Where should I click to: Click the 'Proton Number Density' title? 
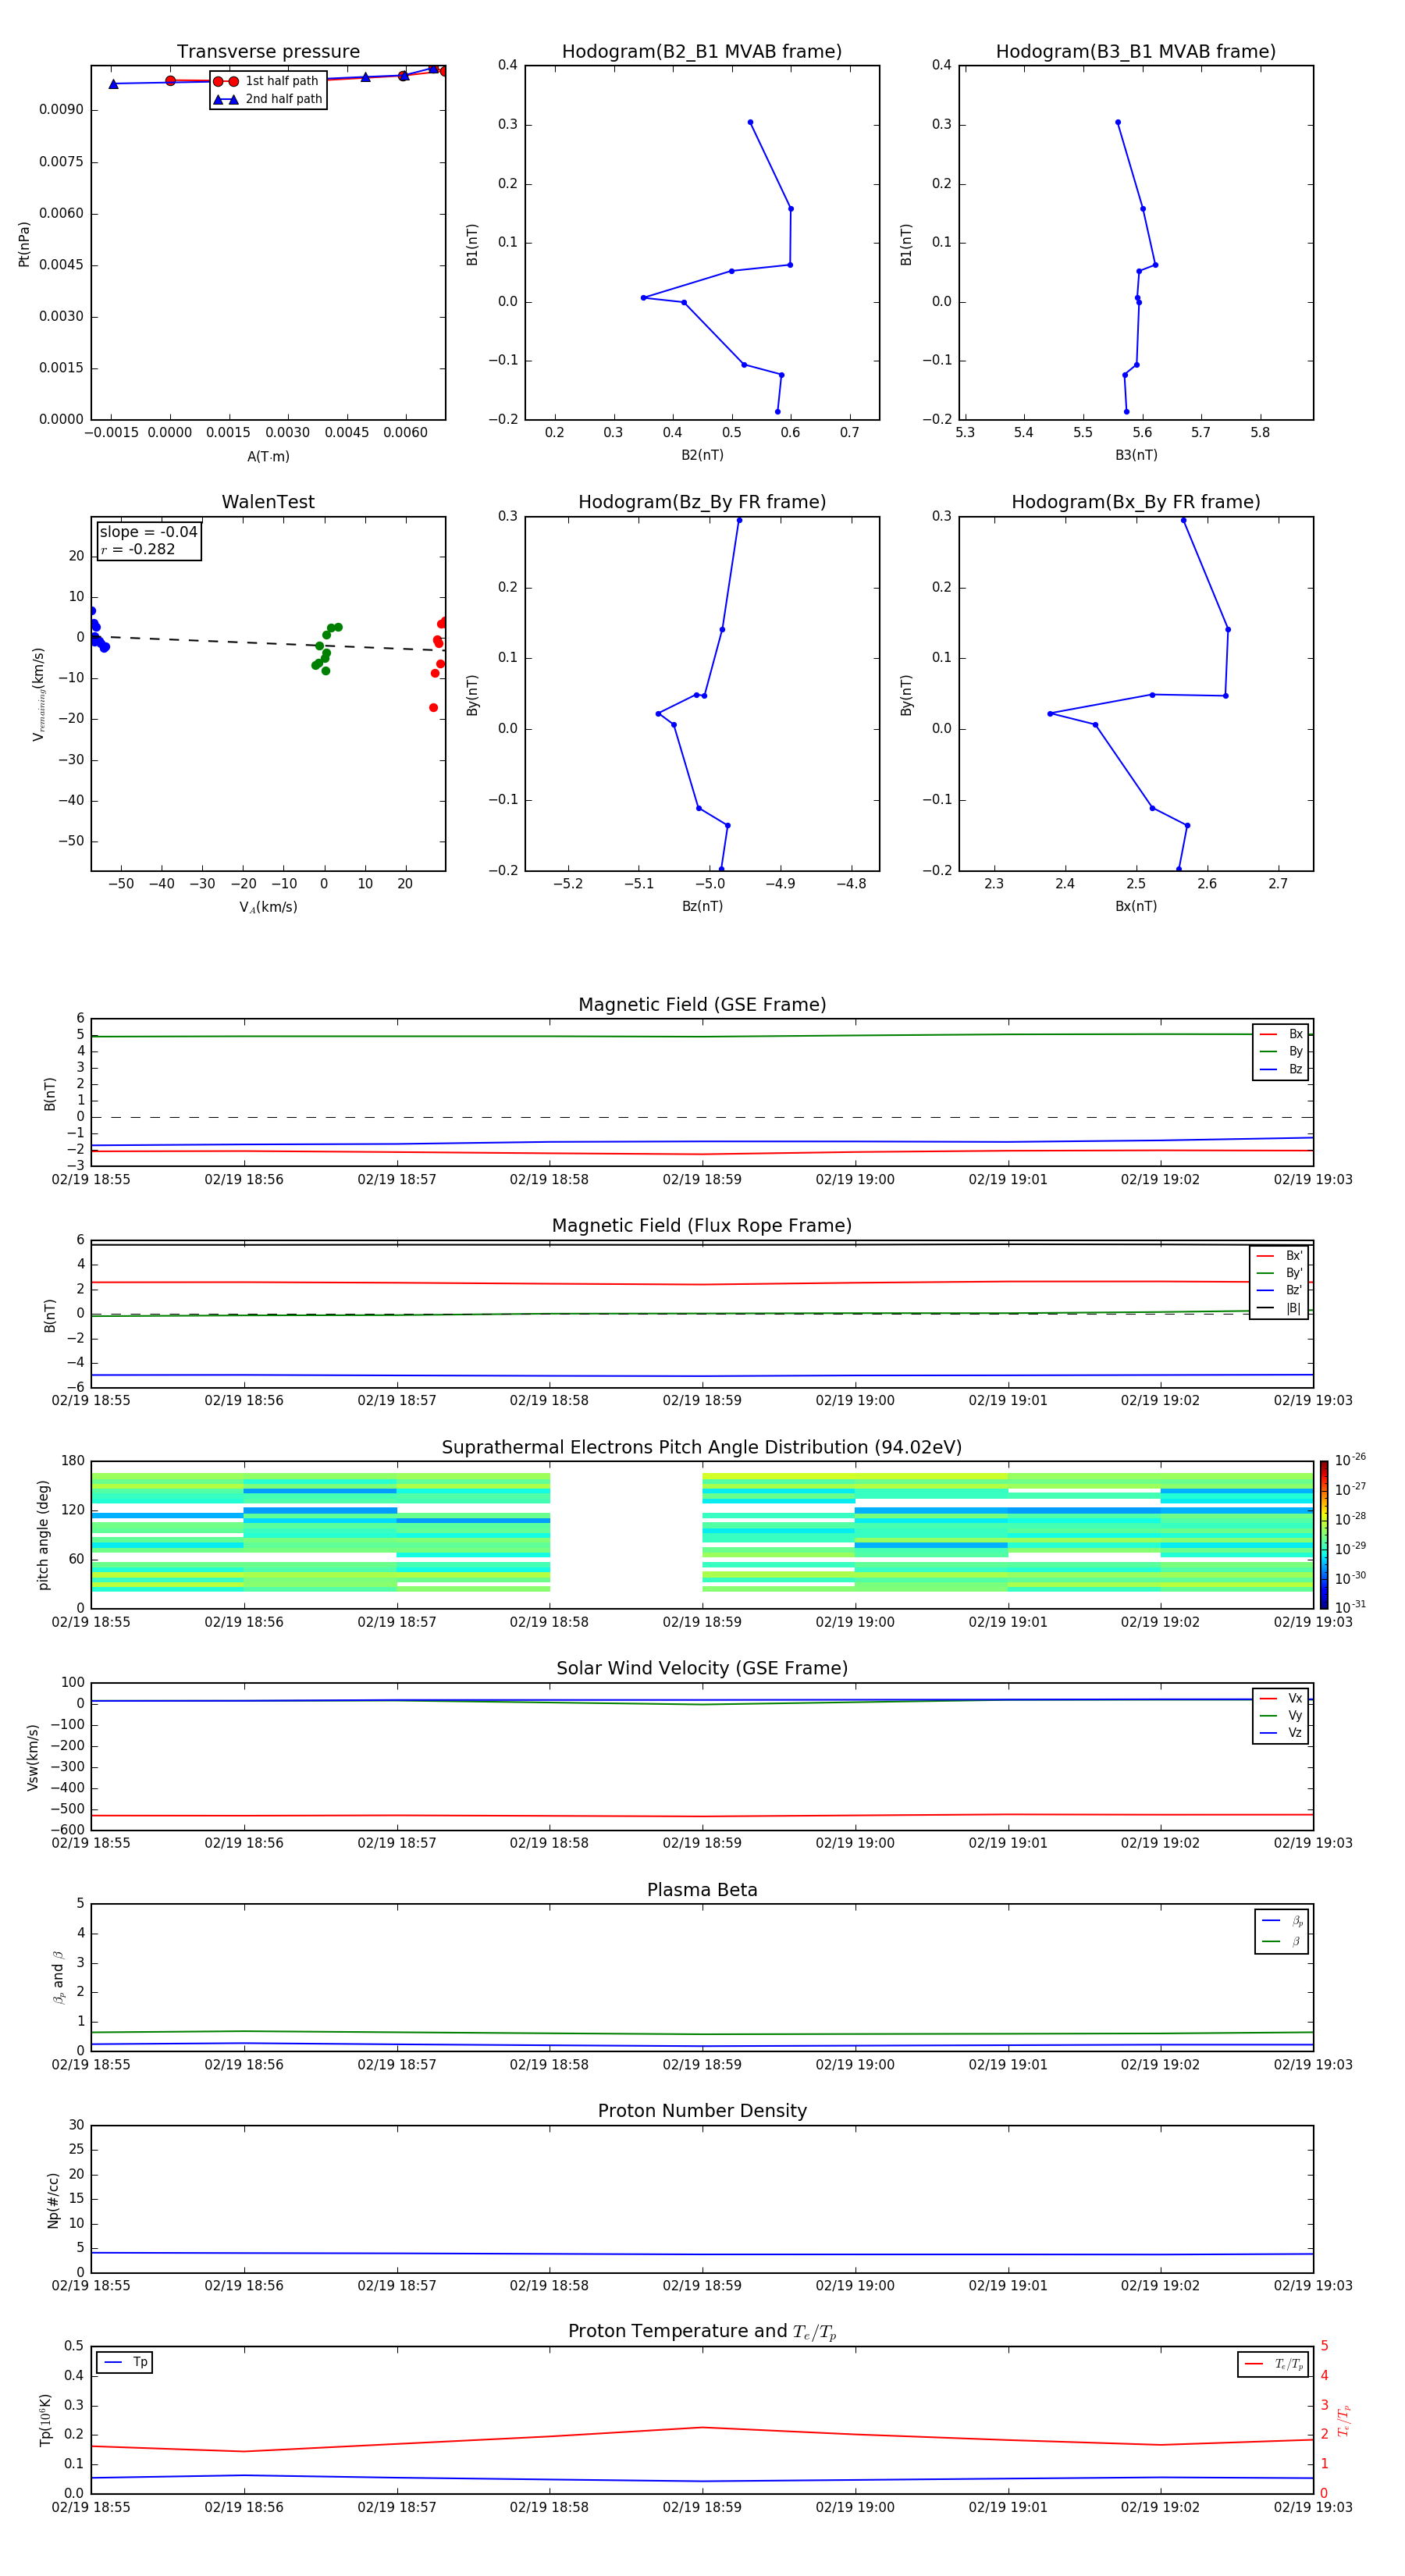702,2111
